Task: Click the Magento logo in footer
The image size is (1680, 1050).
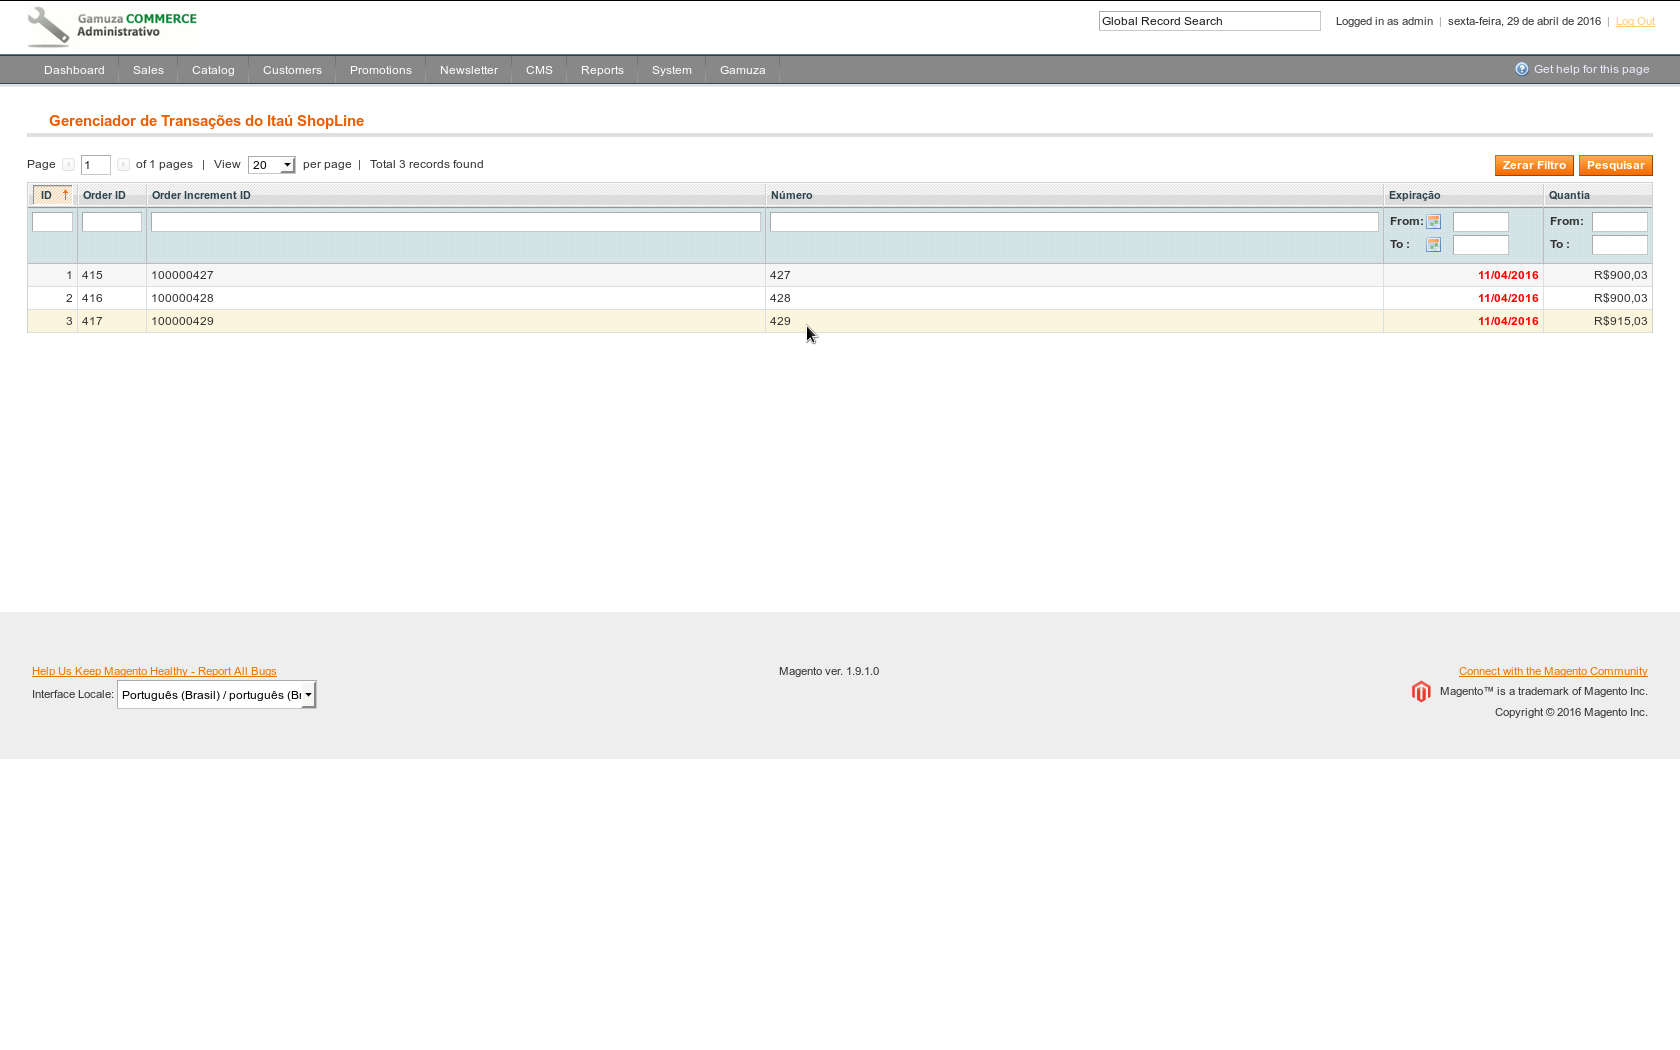Action: tap(1421, 692)
